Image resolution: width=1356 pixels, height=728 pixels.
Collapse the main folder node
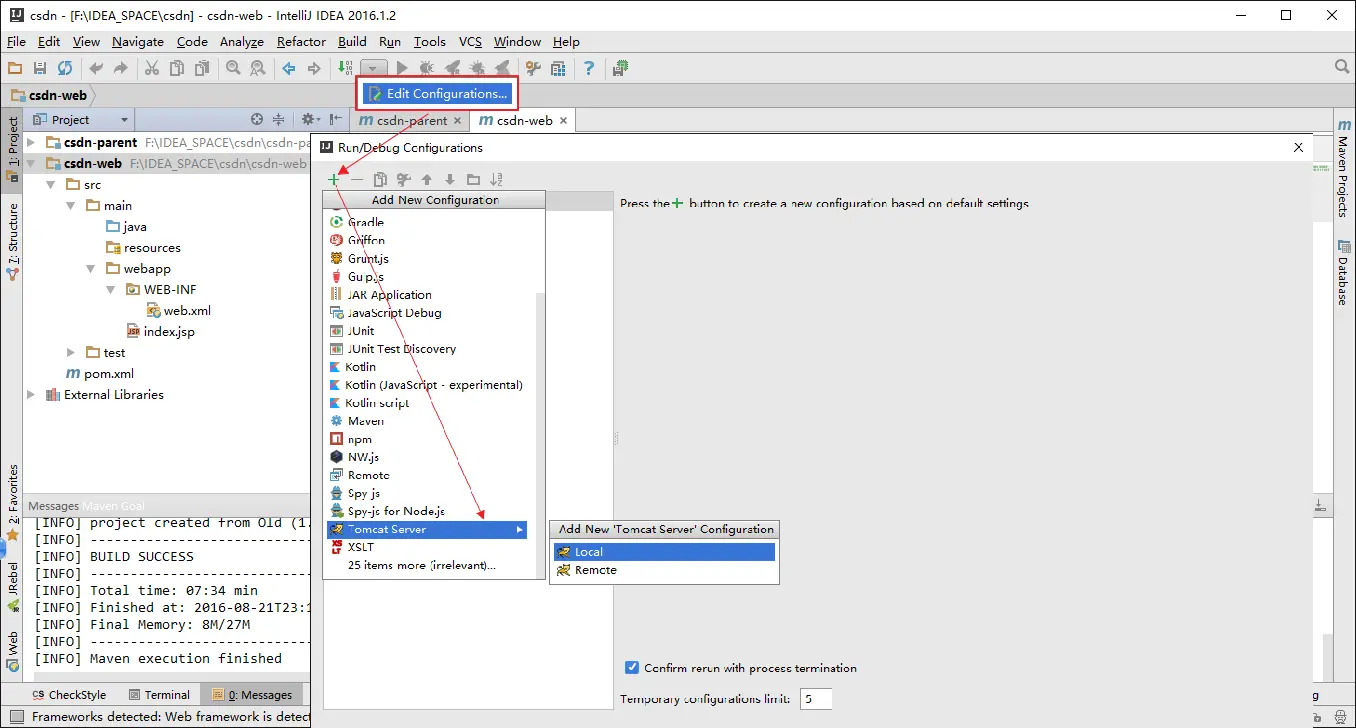pyautogui.click(x=70, y=206)
